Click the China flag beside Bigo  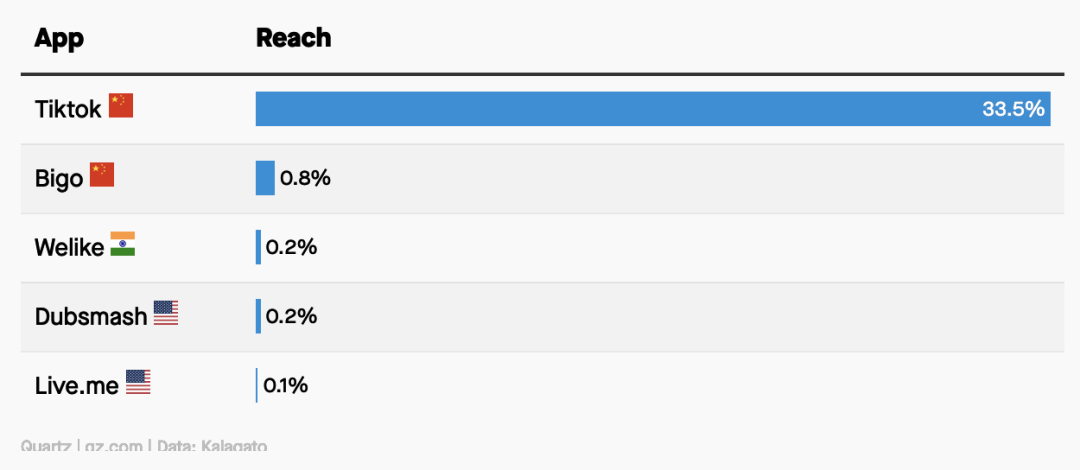[102, 174]
